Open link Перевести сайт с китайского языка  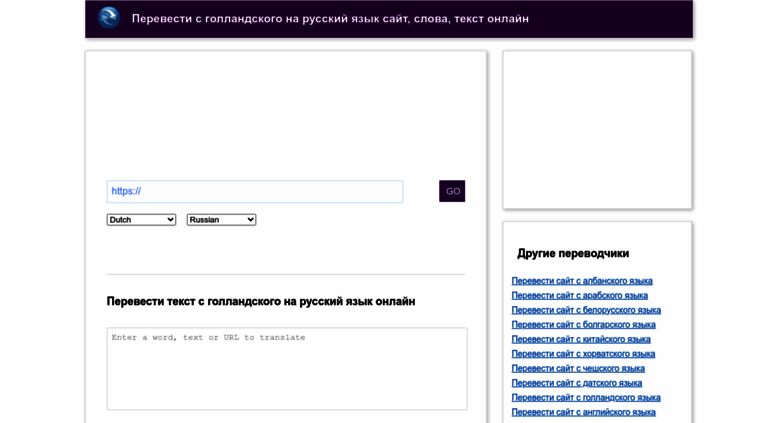(x=581, y=339)
